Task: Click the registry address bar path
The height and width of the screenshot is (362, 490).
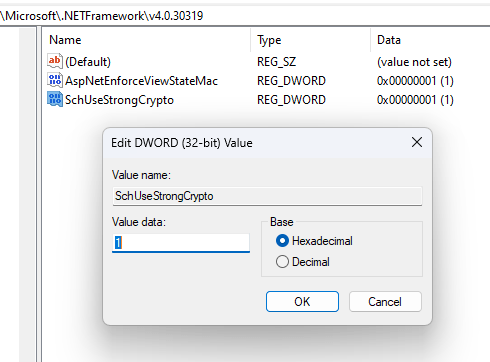Action: [102, 16]
